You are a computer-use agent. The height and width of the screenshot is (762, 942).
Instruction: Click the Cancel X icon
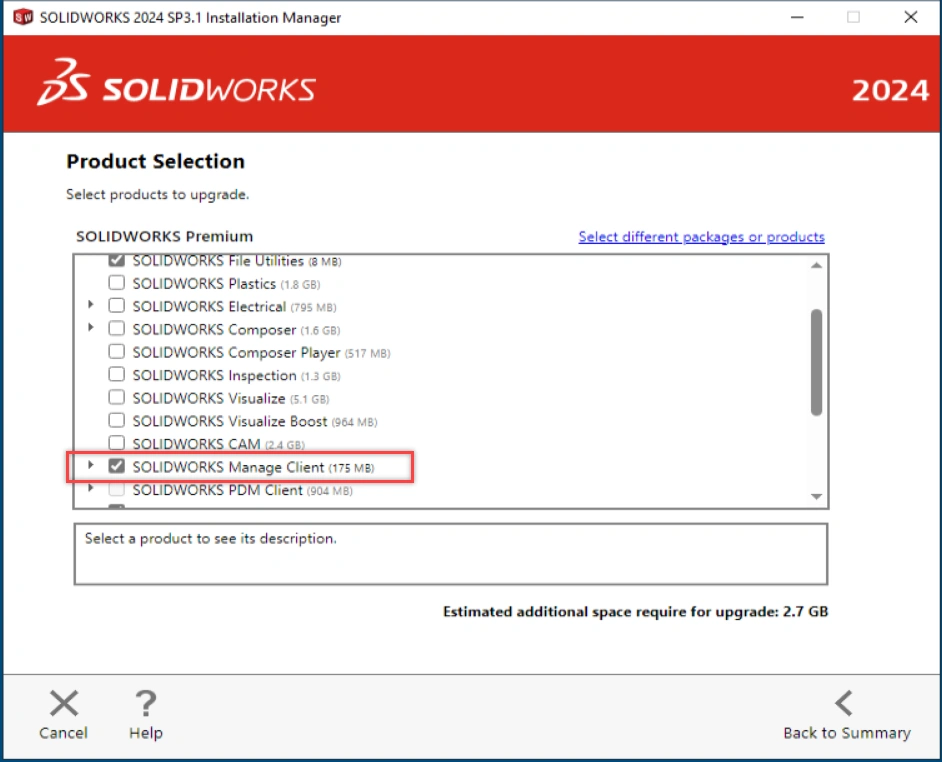64,703
